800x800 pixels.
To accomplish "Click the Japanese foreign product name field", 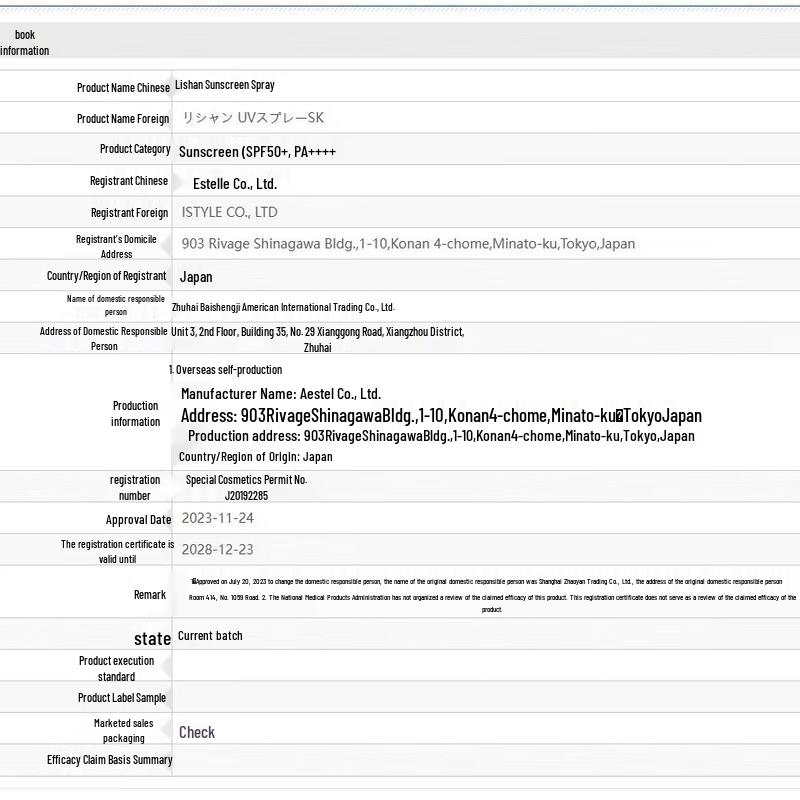I will [x=253, y=118].
